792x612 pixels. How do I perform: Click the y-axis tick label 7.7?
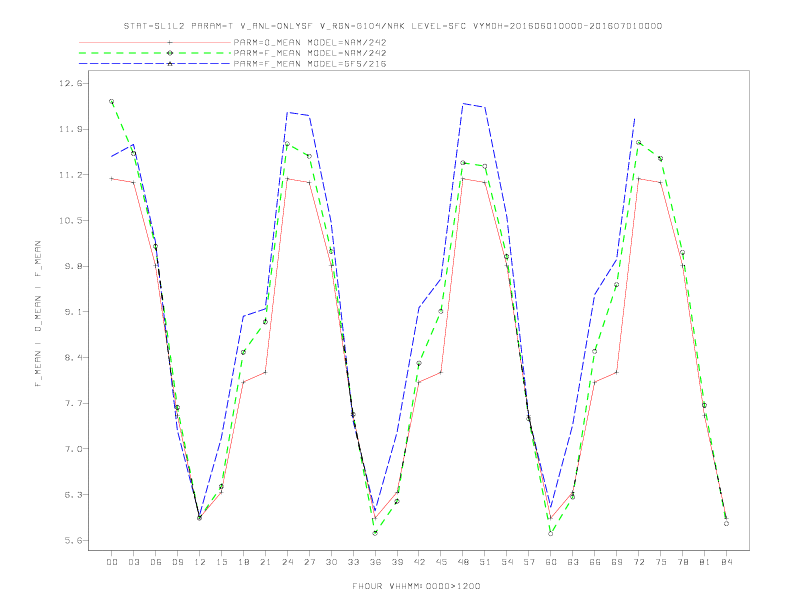pos(73,403)
